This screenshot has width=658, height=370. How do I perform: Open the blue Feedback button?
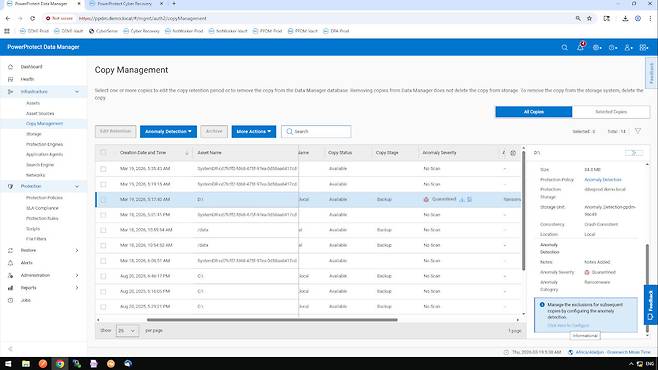click(x=650, y=305)
